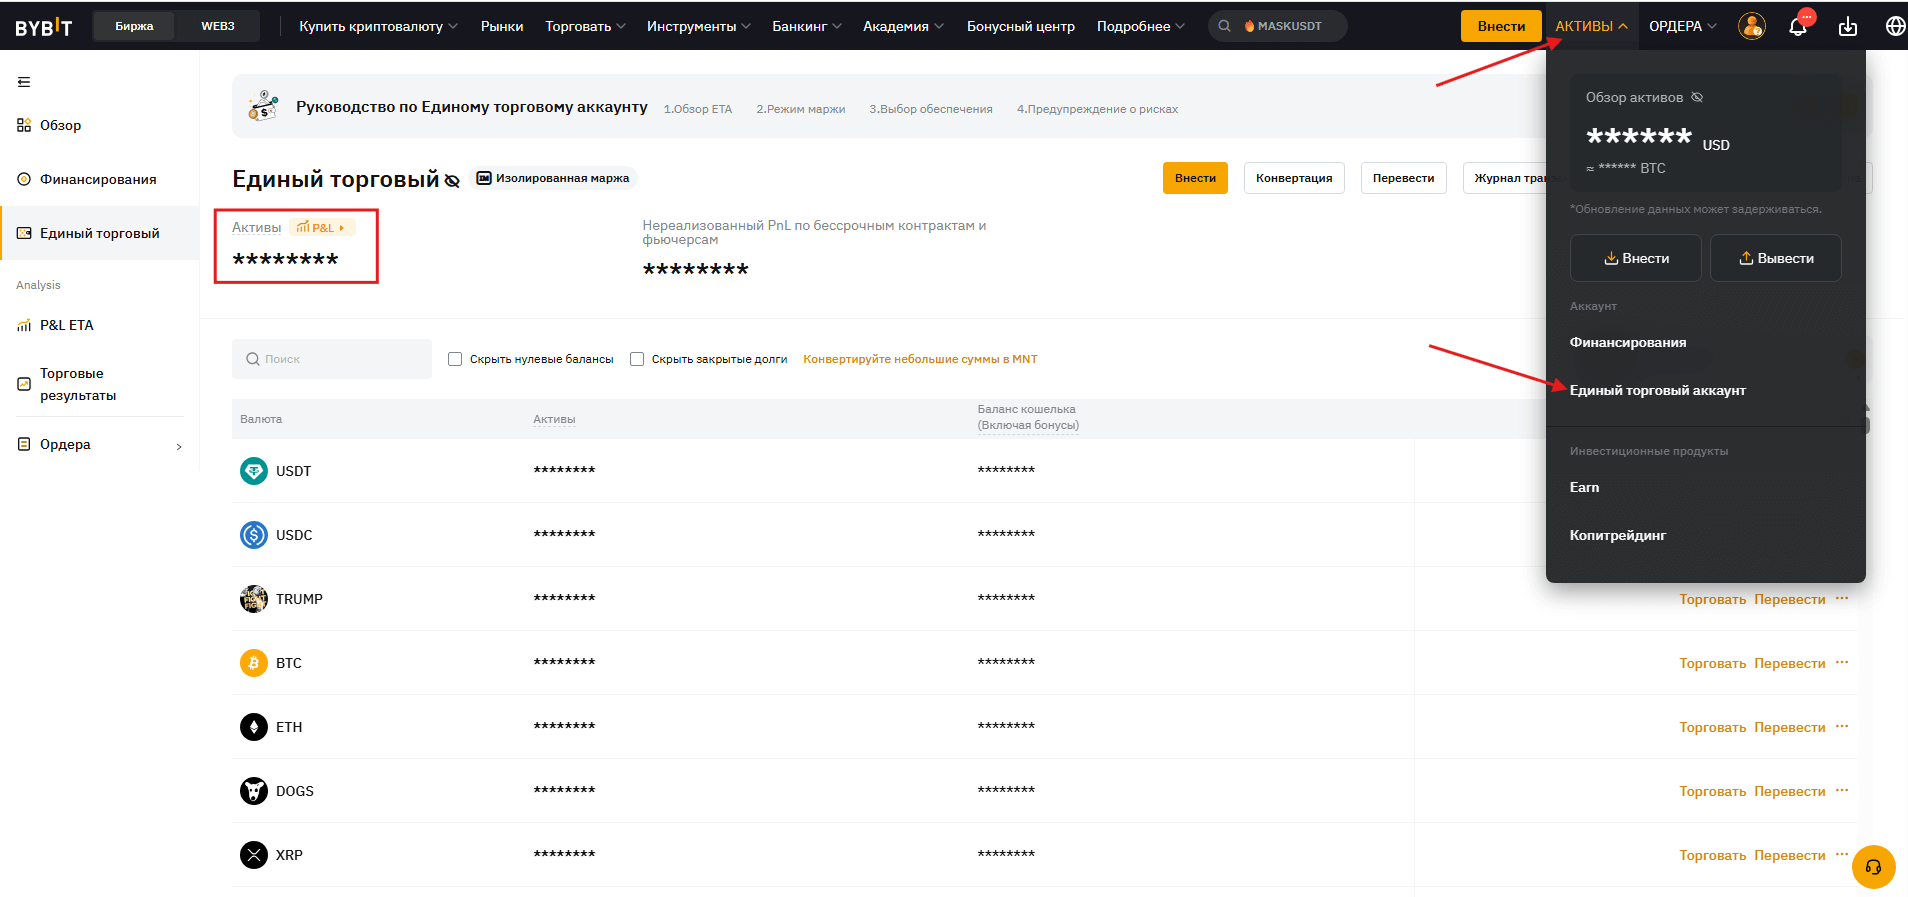
Task: Open the language globe icon
Action: [x=1894, y=26]
